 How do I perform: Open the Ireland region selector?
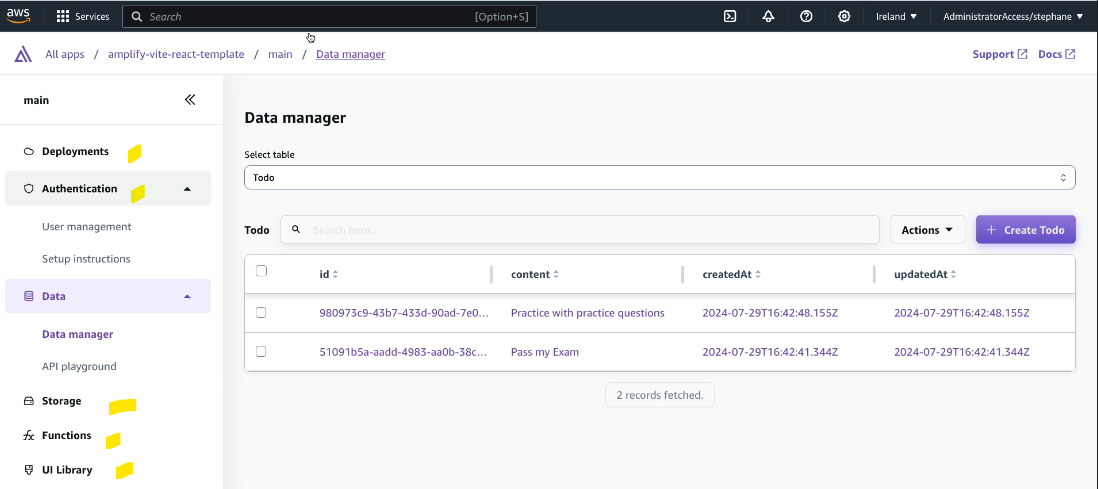pyautogui.click(x=896, y=16)
